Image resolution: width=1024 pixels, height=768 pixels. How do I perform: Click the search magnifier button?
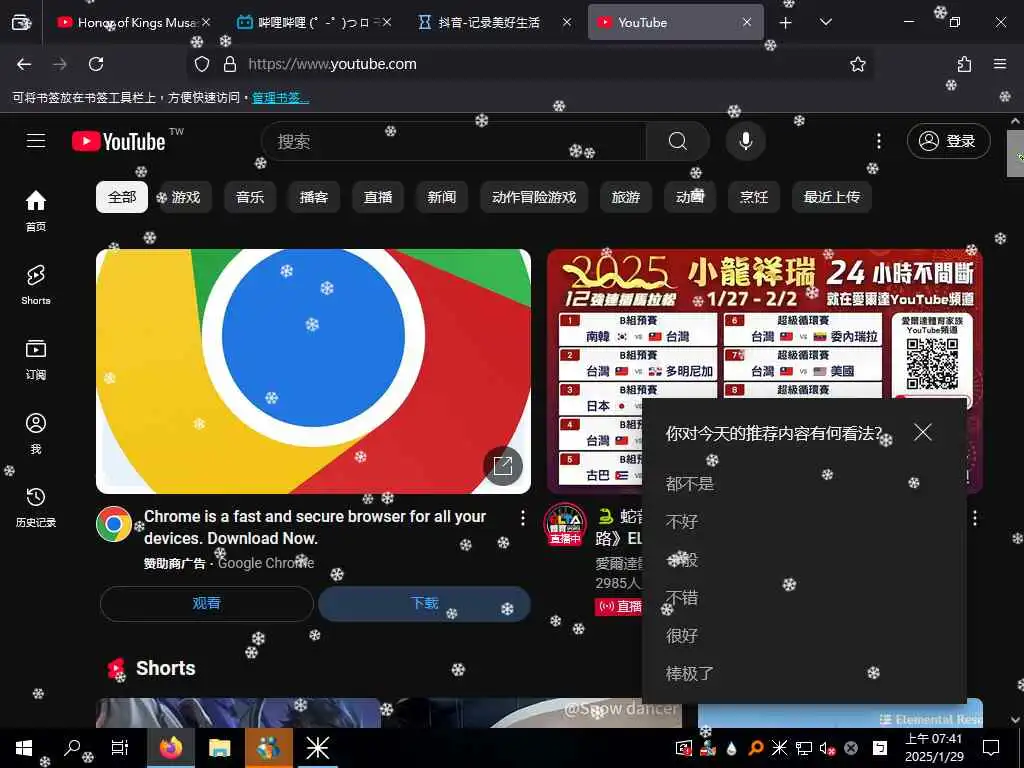[678, 141]
